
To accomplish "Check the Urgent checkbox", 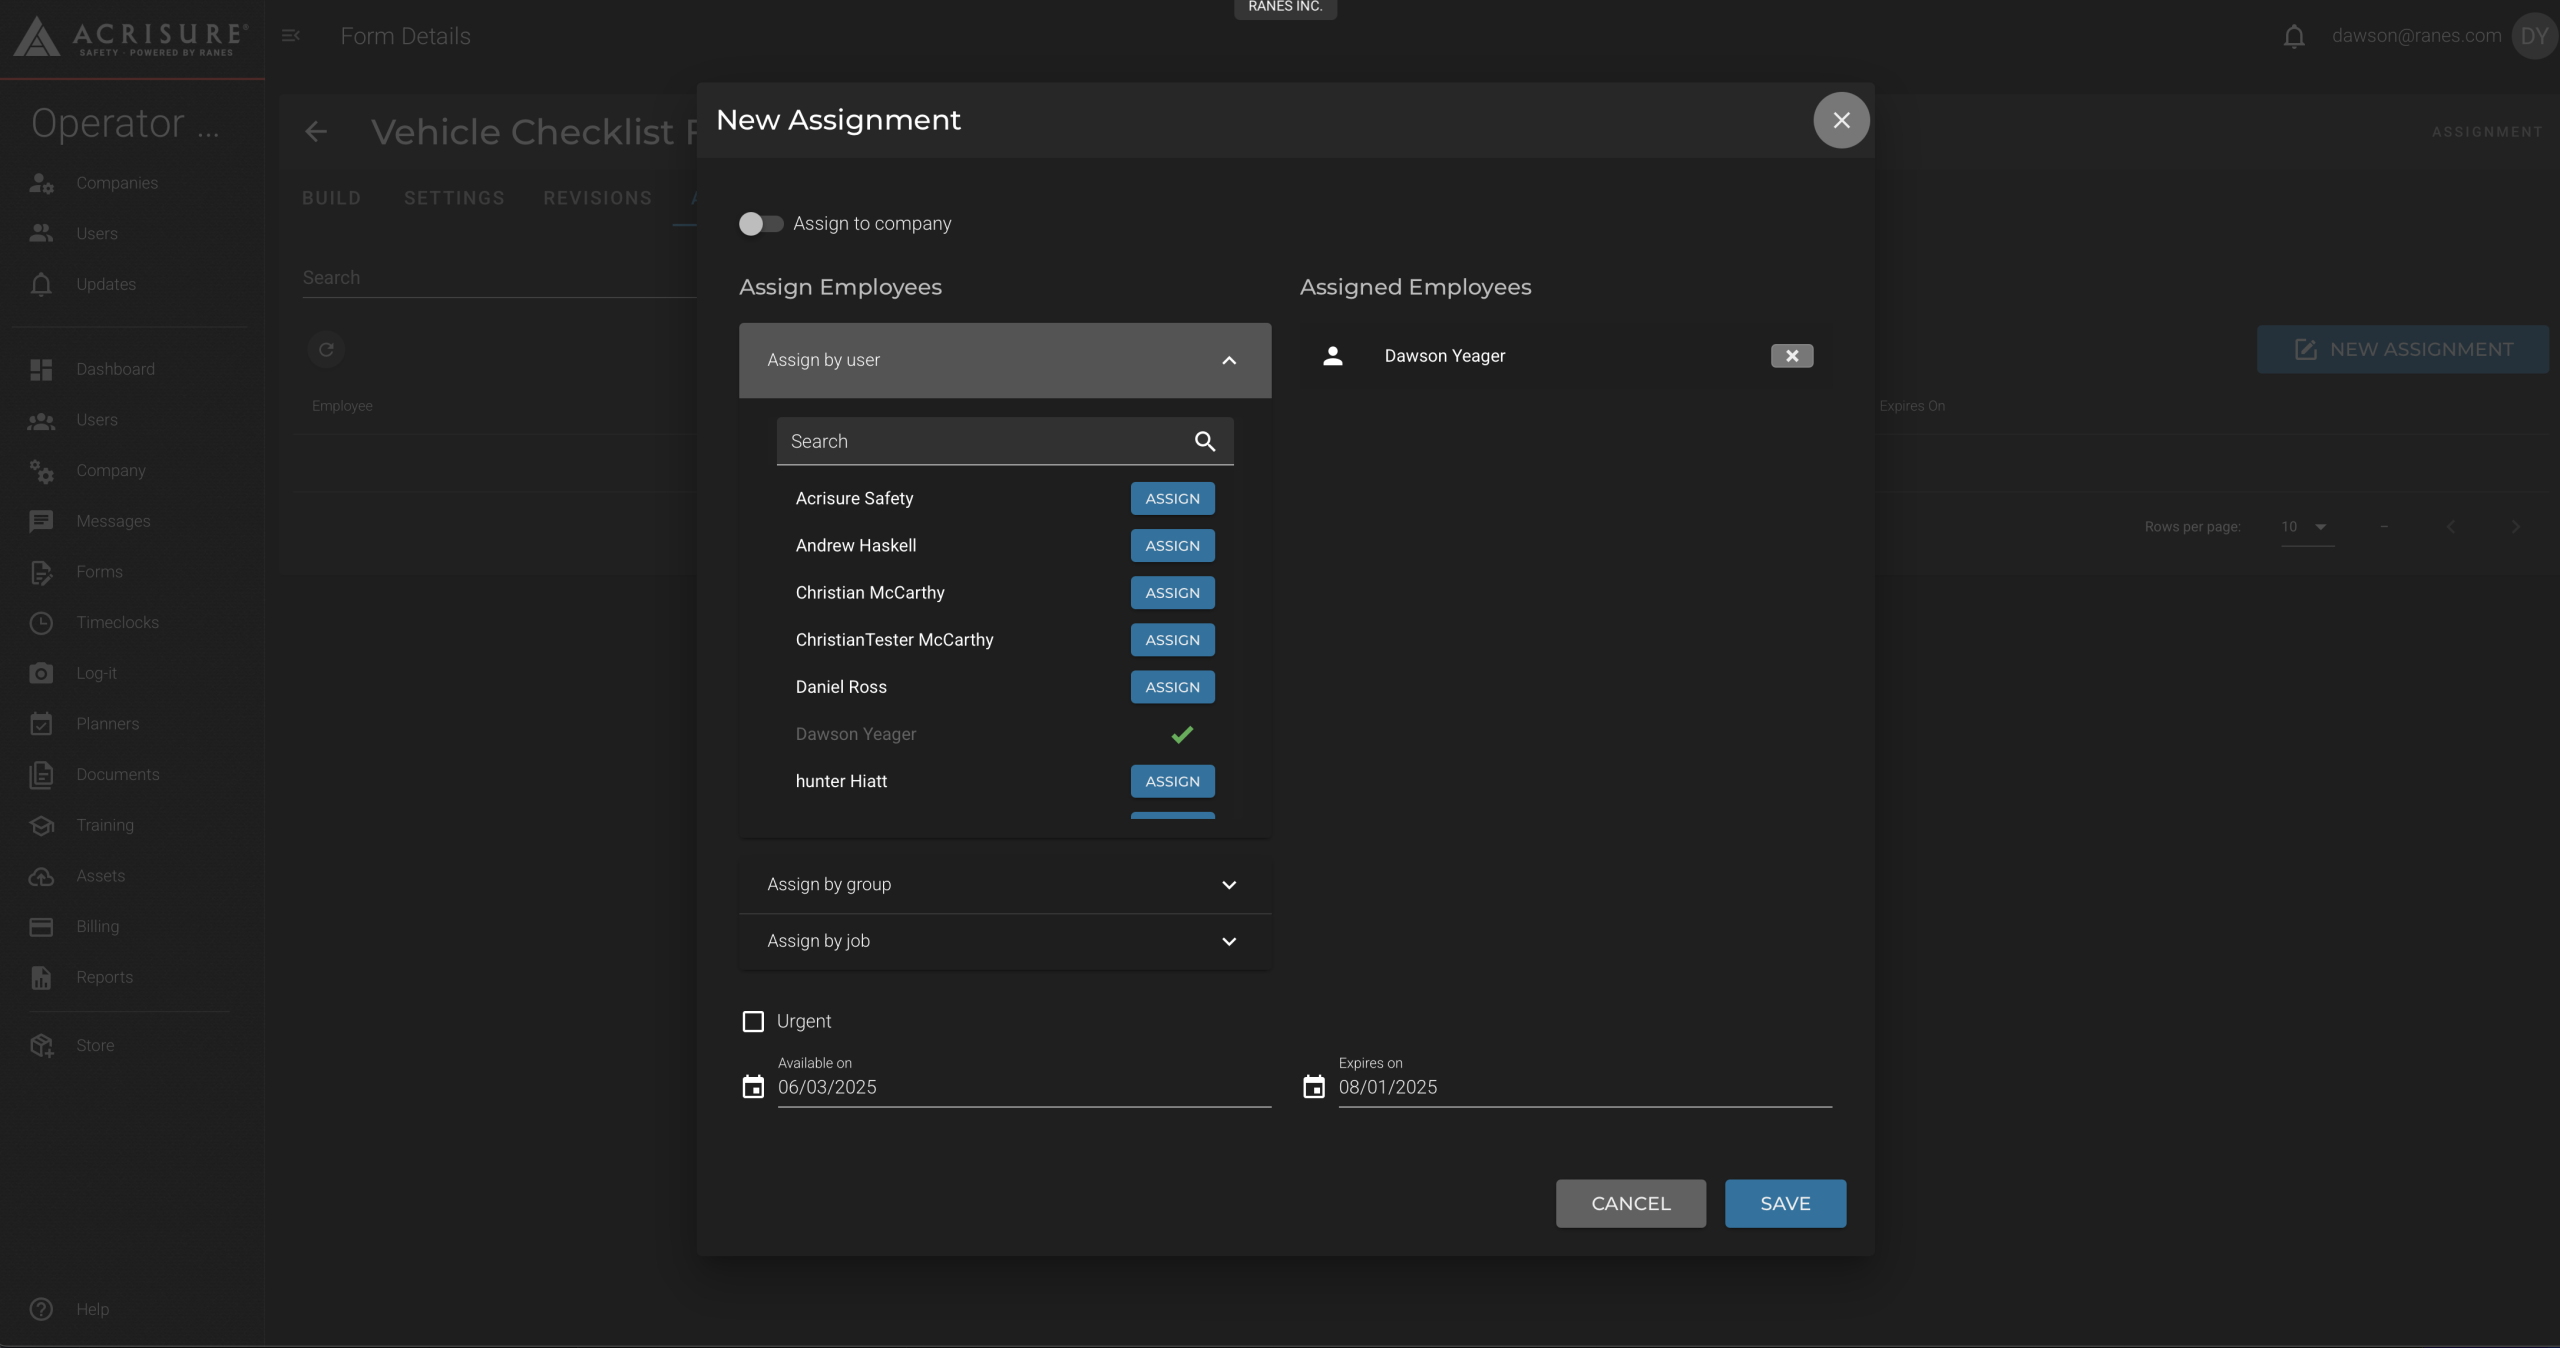I will pos(753,1021).
